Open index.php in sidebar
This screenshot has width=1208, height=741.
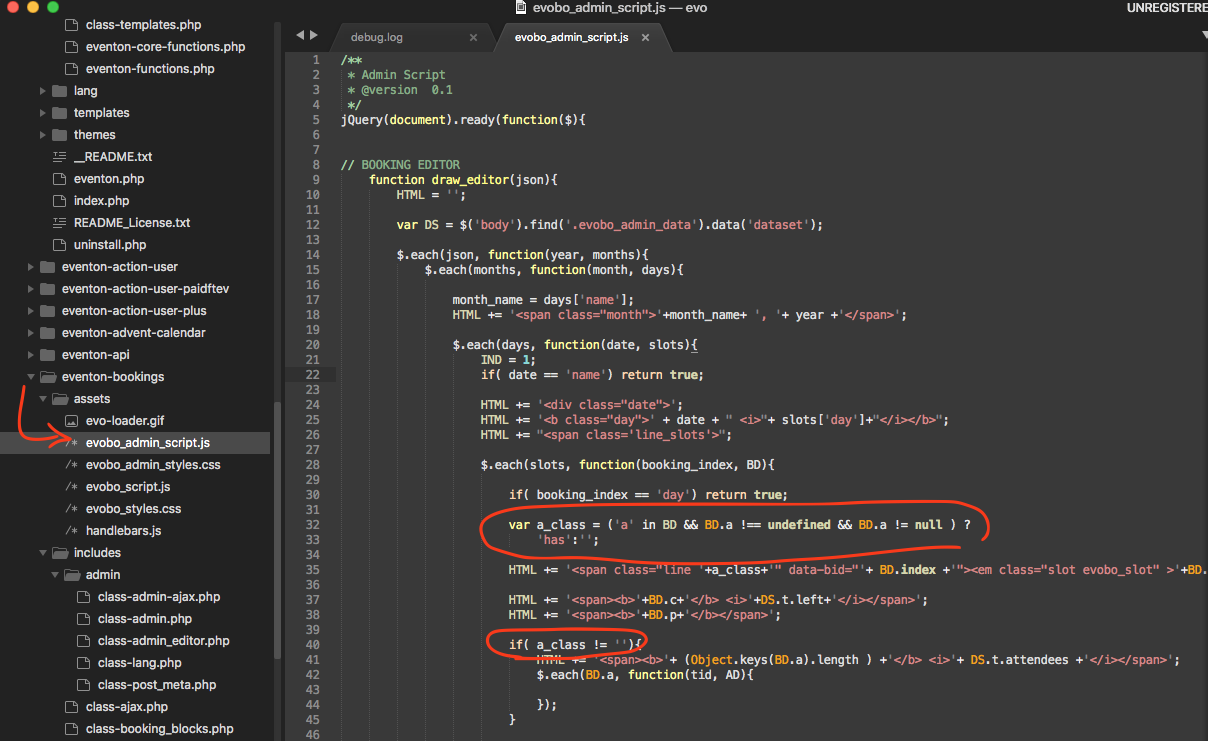[x=101, y=201]
